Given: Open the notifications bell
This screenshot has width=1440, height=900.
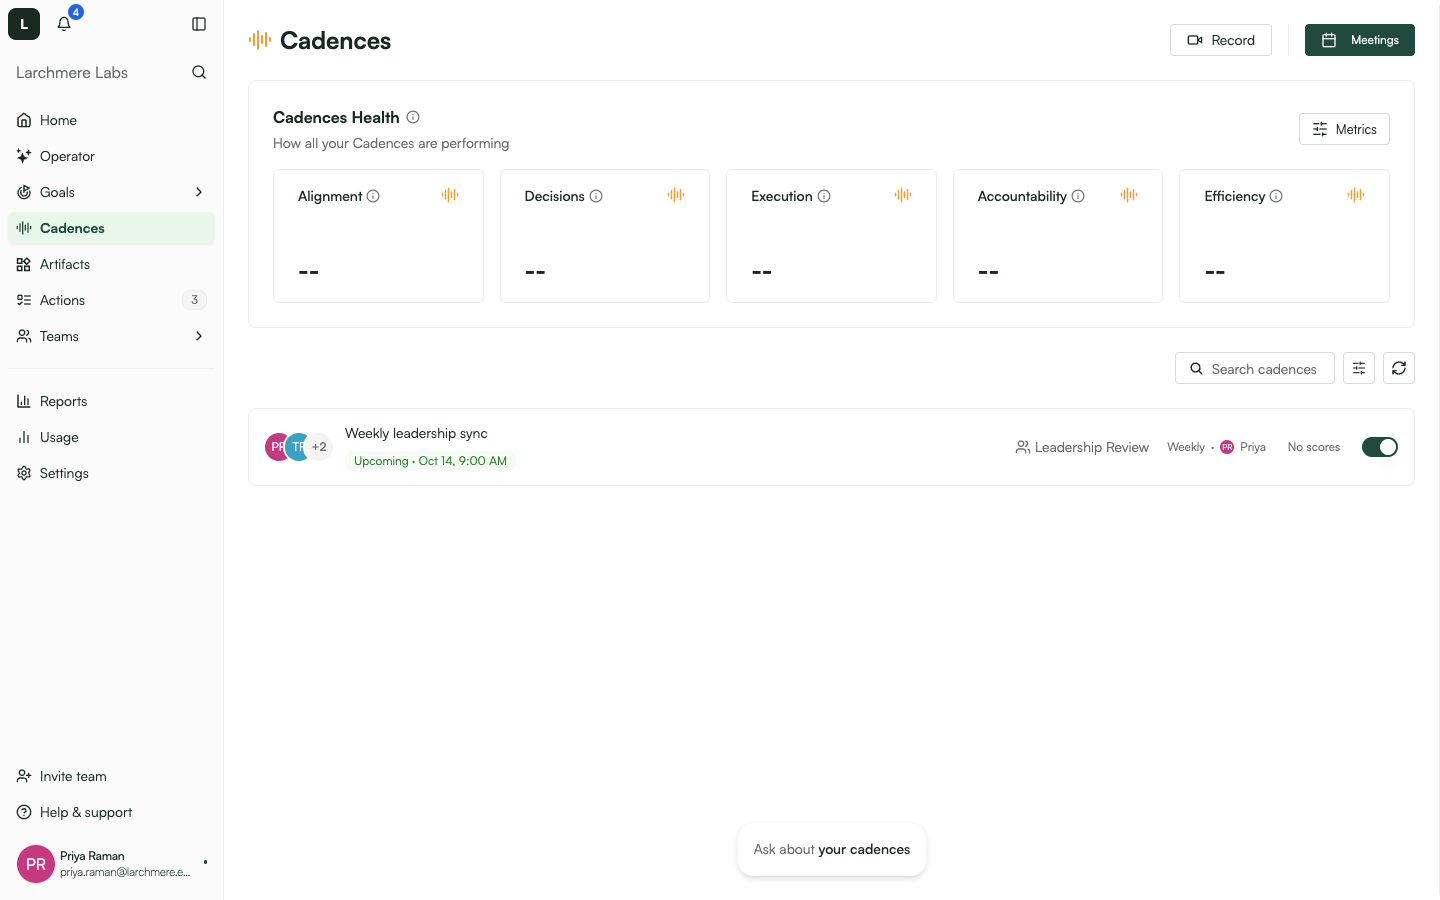Looking at the screenshot, I should coord(64,24).
